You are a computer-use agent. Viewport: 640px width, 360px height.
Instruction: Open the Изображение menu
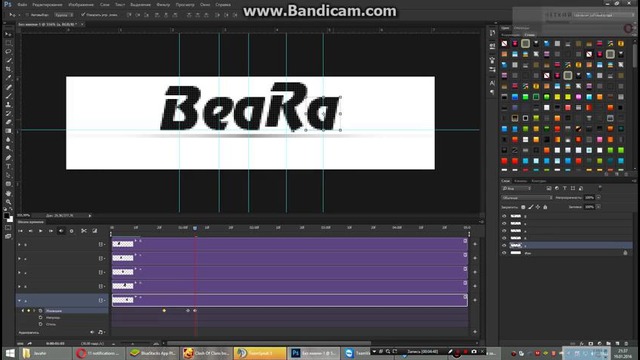81,4
